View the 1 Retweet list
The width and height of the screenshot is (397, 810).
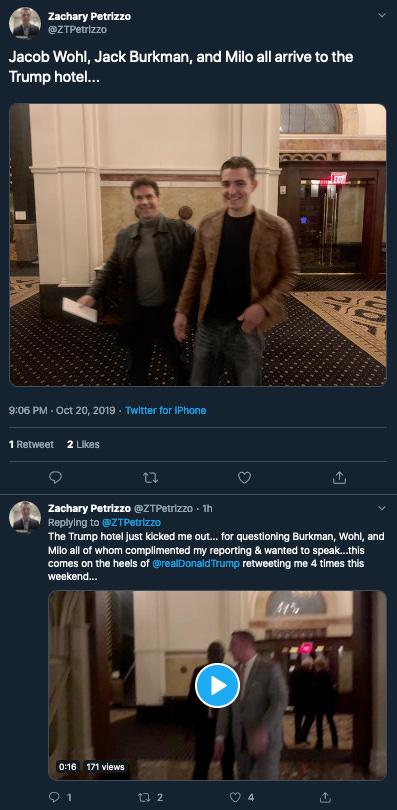pos(31,444)
